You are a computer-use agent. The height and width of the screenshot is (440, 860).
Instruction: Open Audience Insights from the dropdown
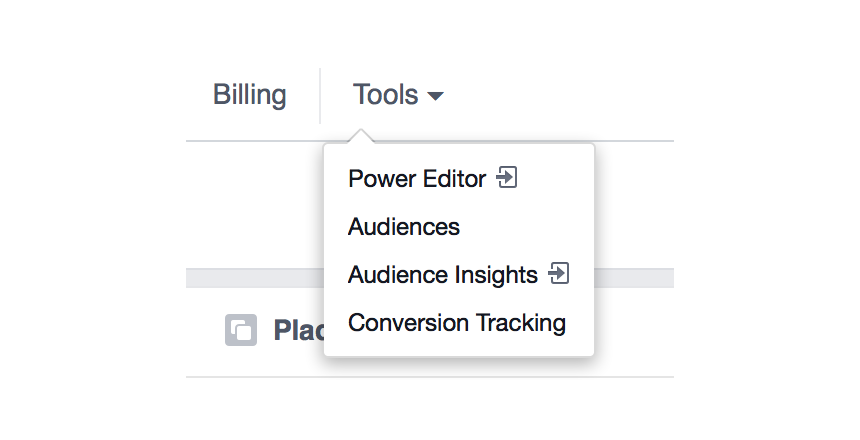coord(442,275)
